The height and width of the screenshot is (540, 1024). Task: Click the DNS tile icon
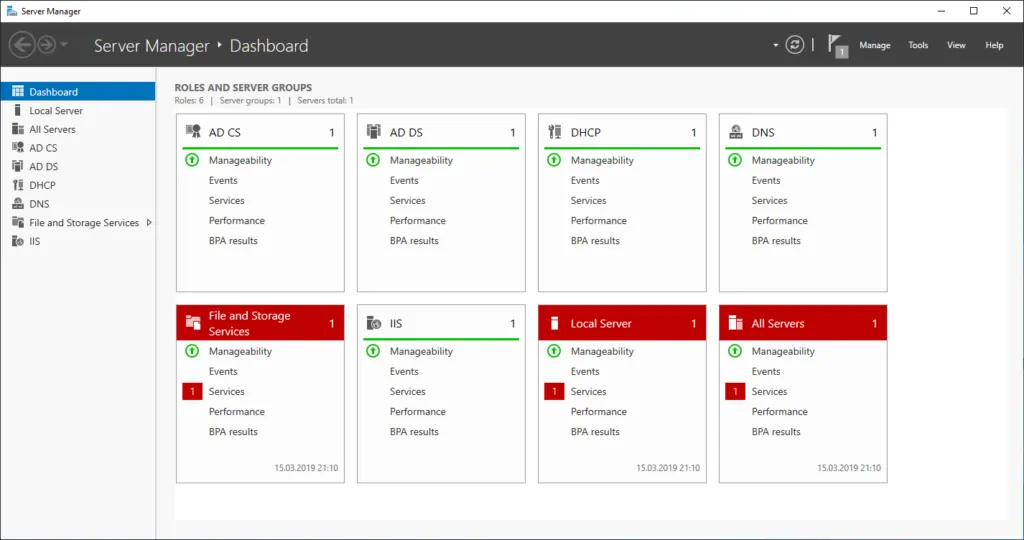click(736, 132)
